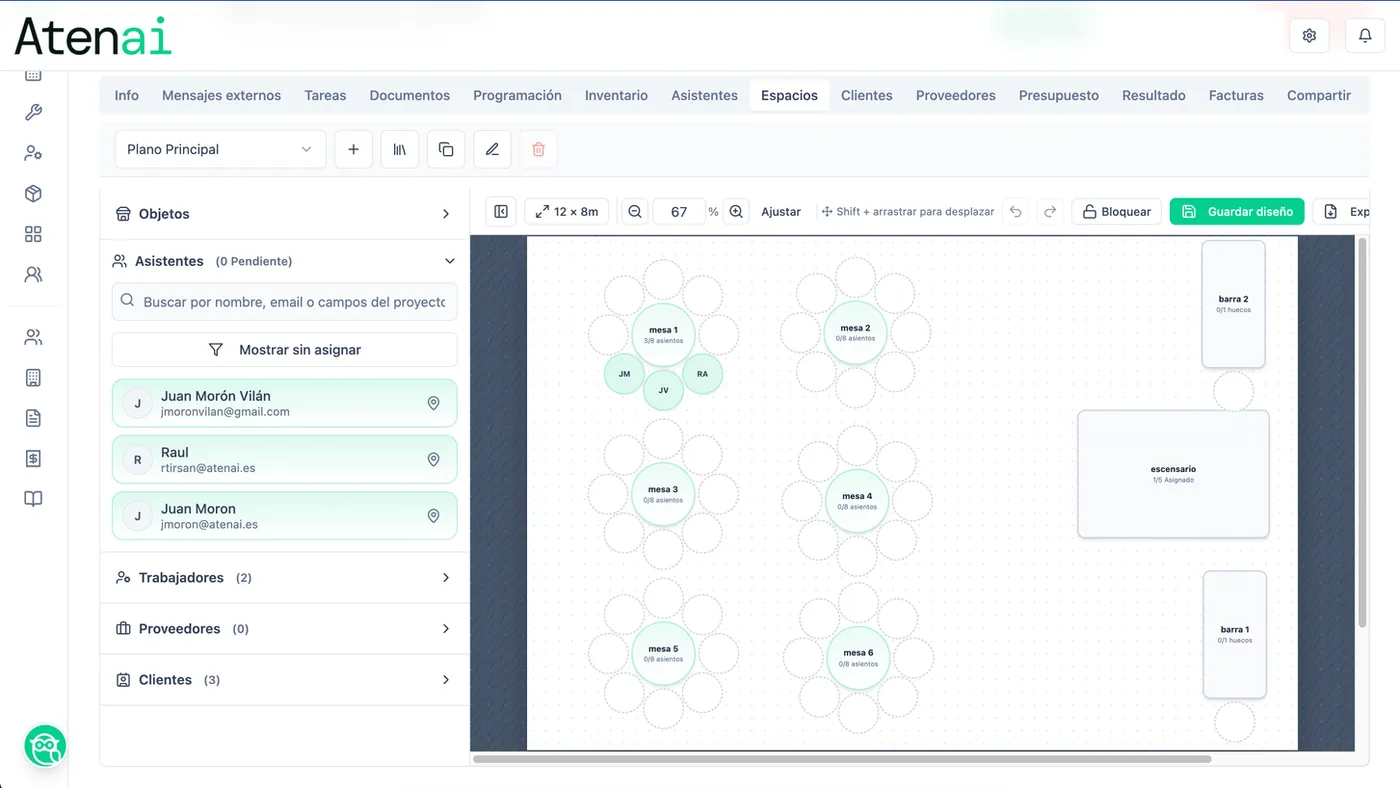The width and height of the screenshot is (1400, 788).
Task: Add a new plan with the plus button
Action: point(353,149)
